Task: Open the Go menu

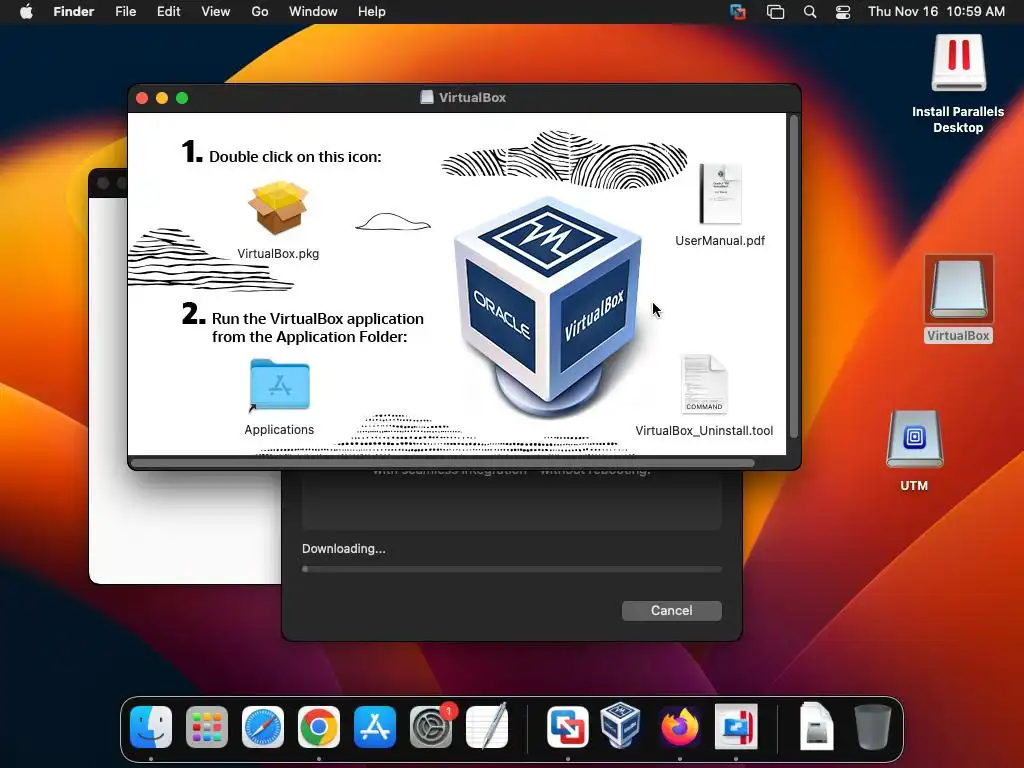Action: click(260, 12)
